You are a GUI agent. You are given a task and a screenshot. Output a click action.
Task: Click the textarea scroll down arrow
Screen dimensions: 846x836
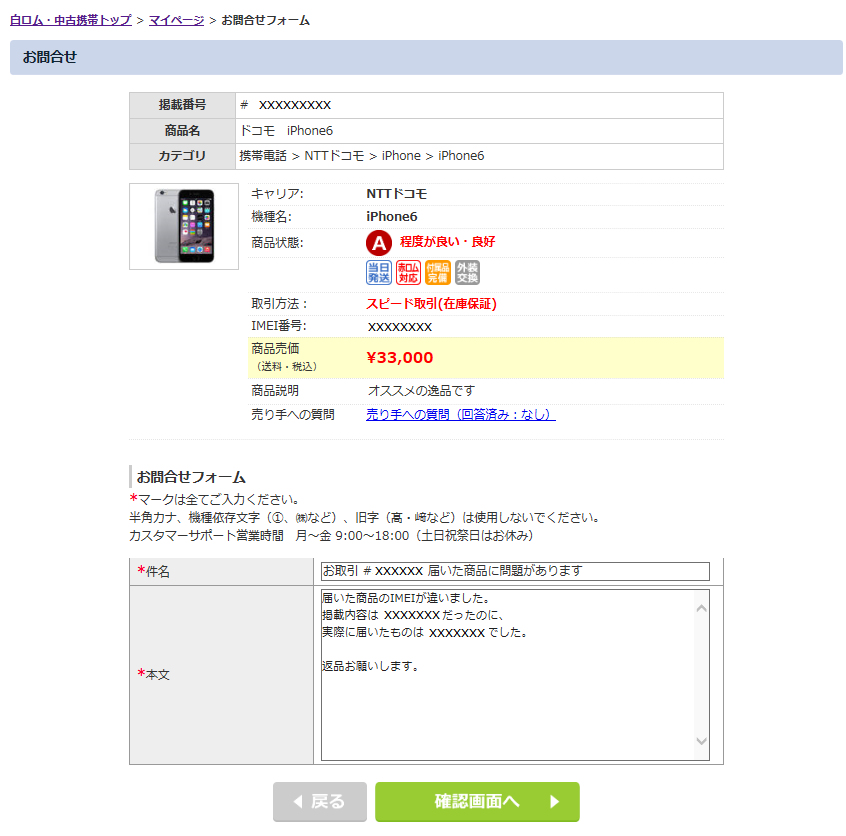(x=701, y=741)
